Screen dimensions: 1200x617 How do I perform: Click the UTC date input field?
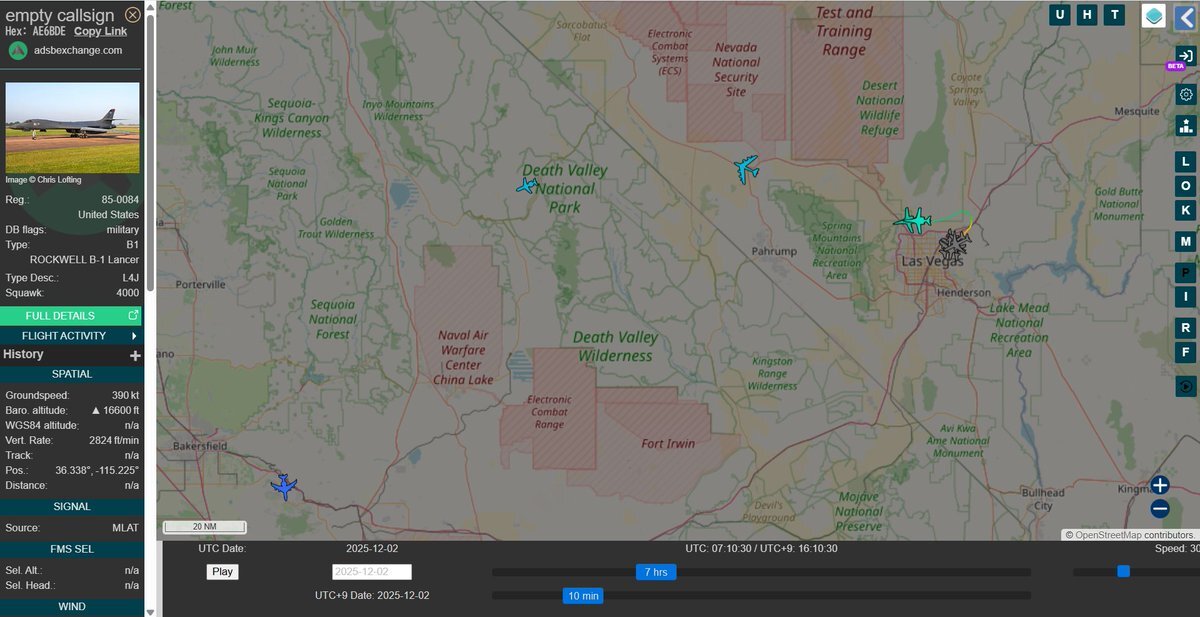371,572
